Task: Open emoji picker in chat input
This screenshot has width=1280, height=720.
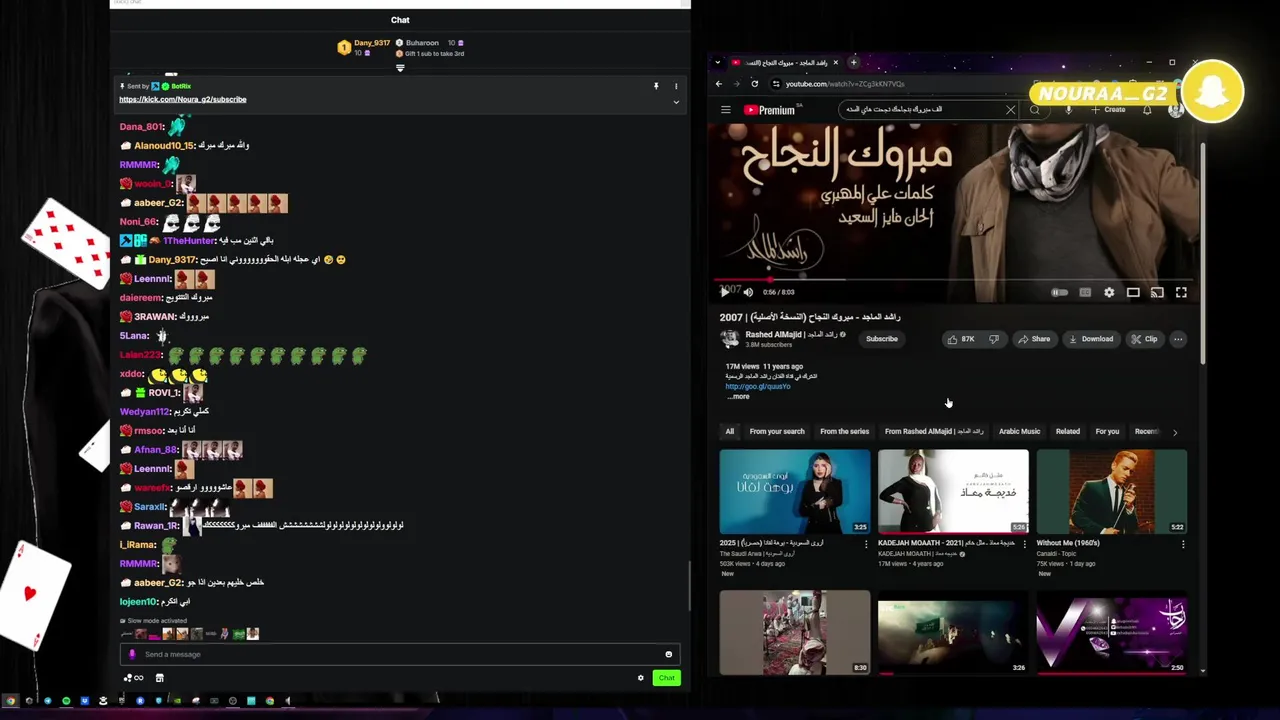Action: (668, 654)
